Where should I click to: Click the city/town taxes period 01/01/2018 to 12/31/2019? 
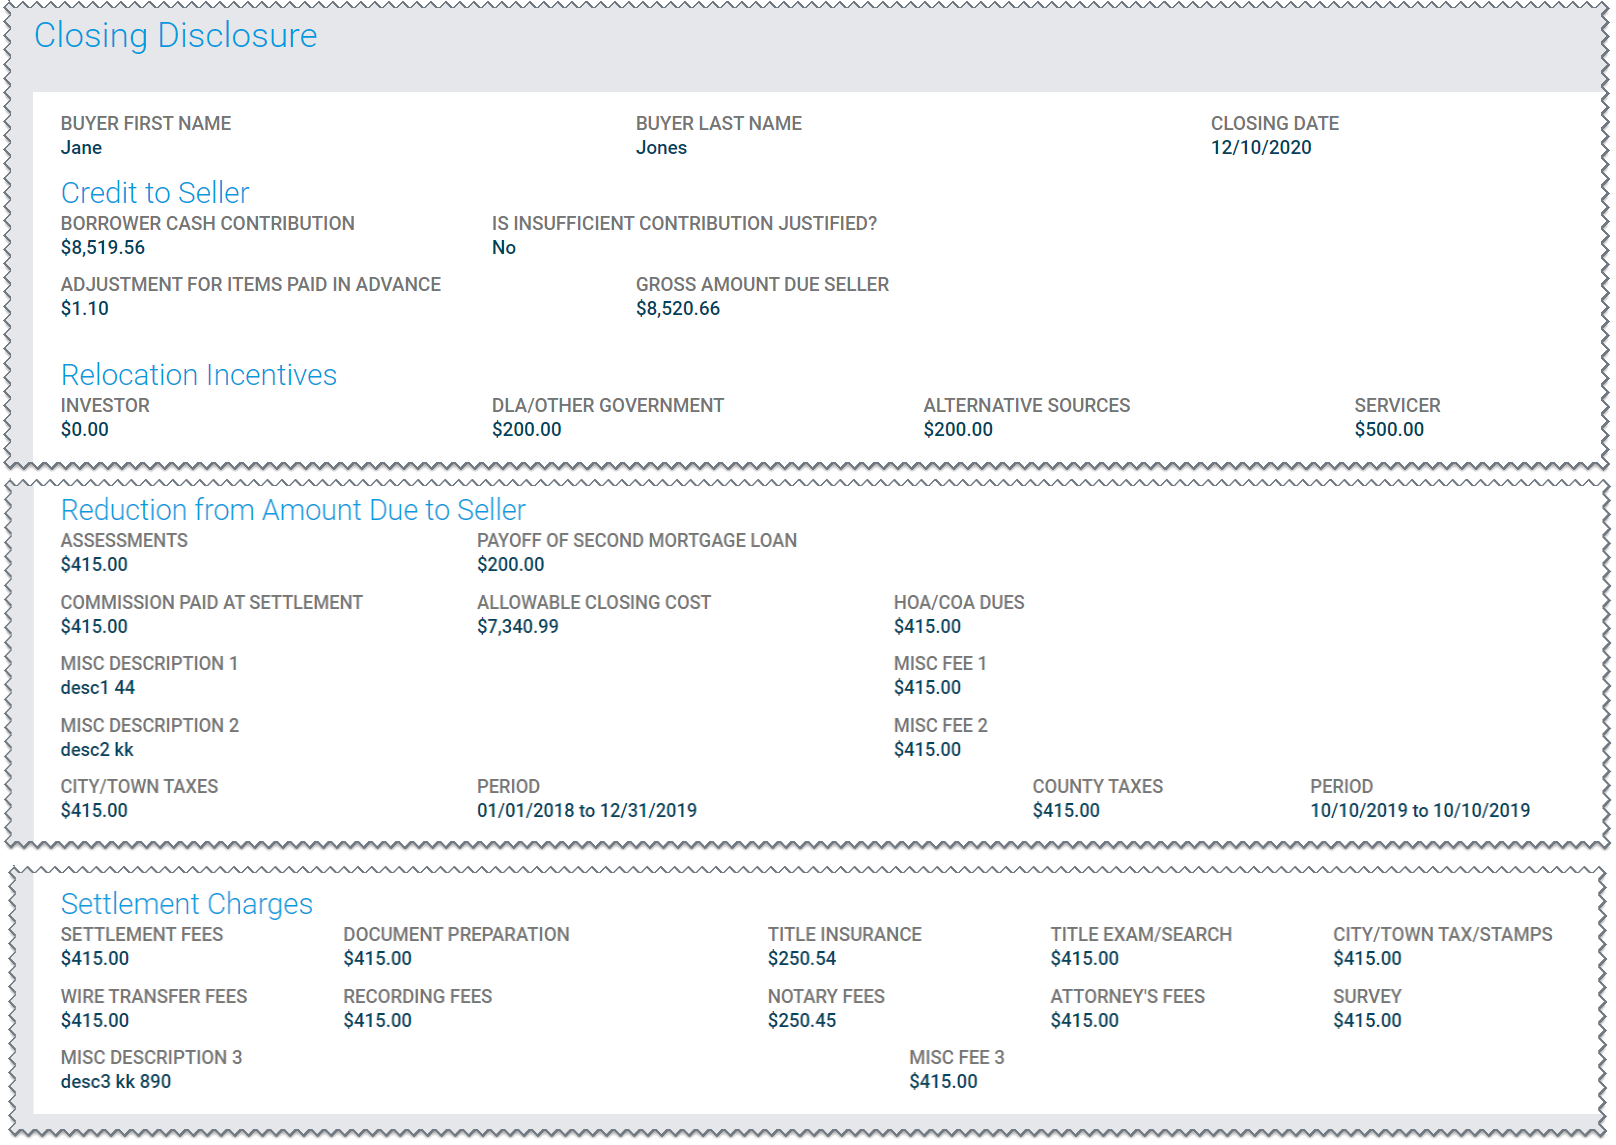[587, 811]
